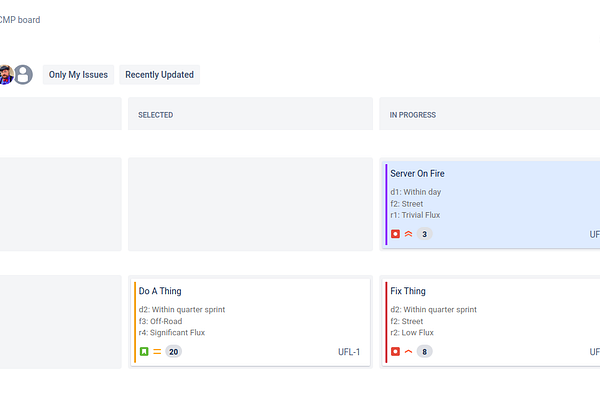
Task: Open the Server On Fire card
Action: (x=491, y=204)
